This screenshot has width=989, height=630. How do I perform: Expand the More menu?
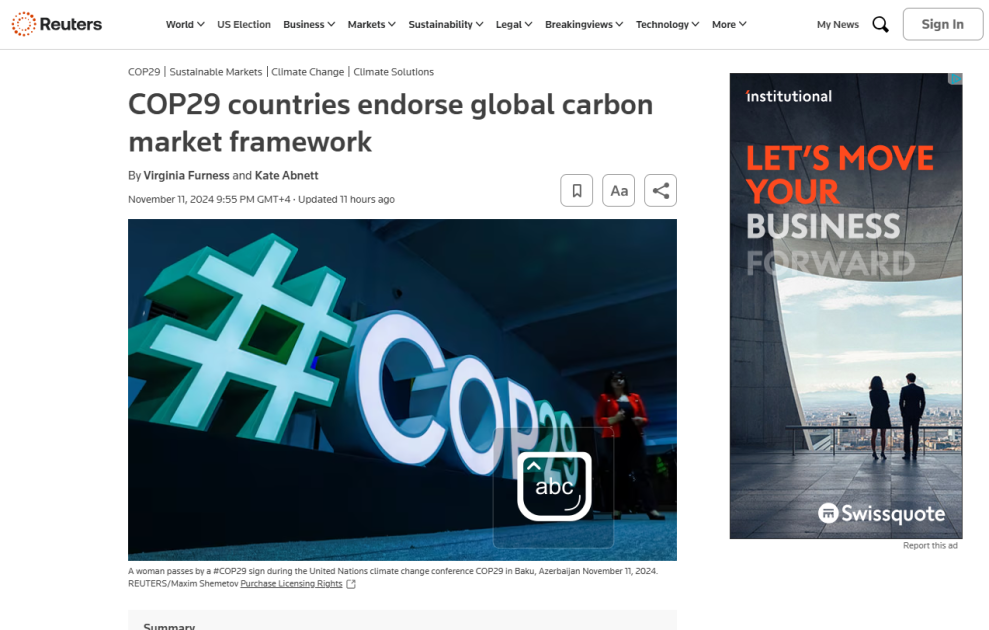pos(729,25)
